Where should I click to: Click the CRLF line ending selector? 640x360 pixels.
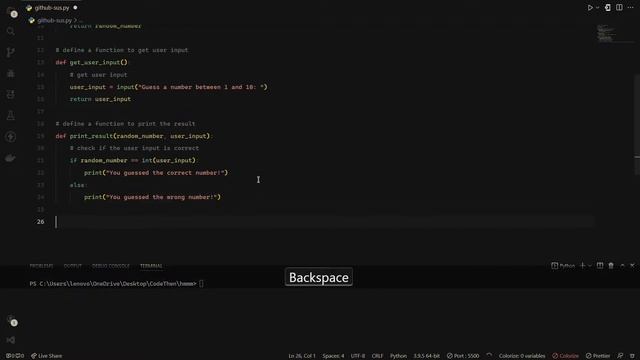[378, 356]
